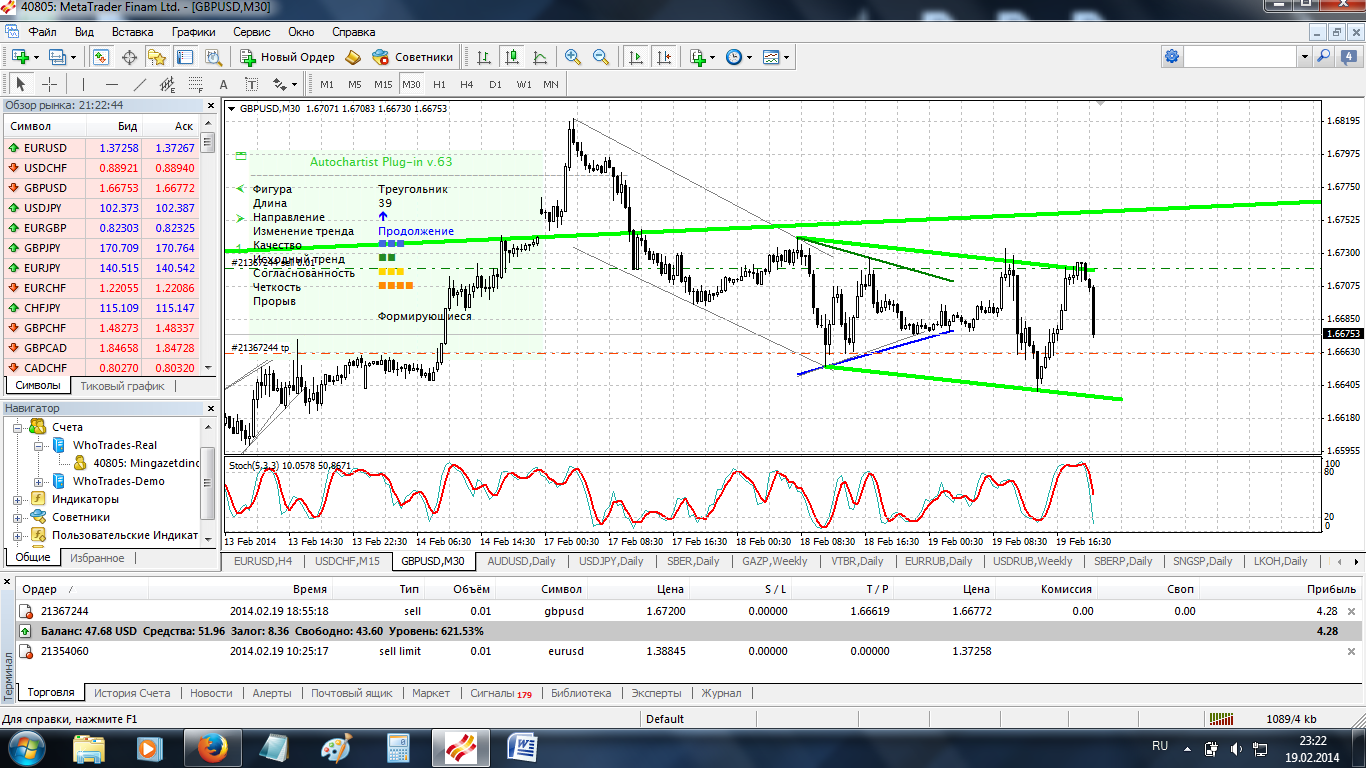The width and height of the screenshot is (1366, 768).
Task: Open Microsoft Word from the taskbar
Action: point(521,747)
